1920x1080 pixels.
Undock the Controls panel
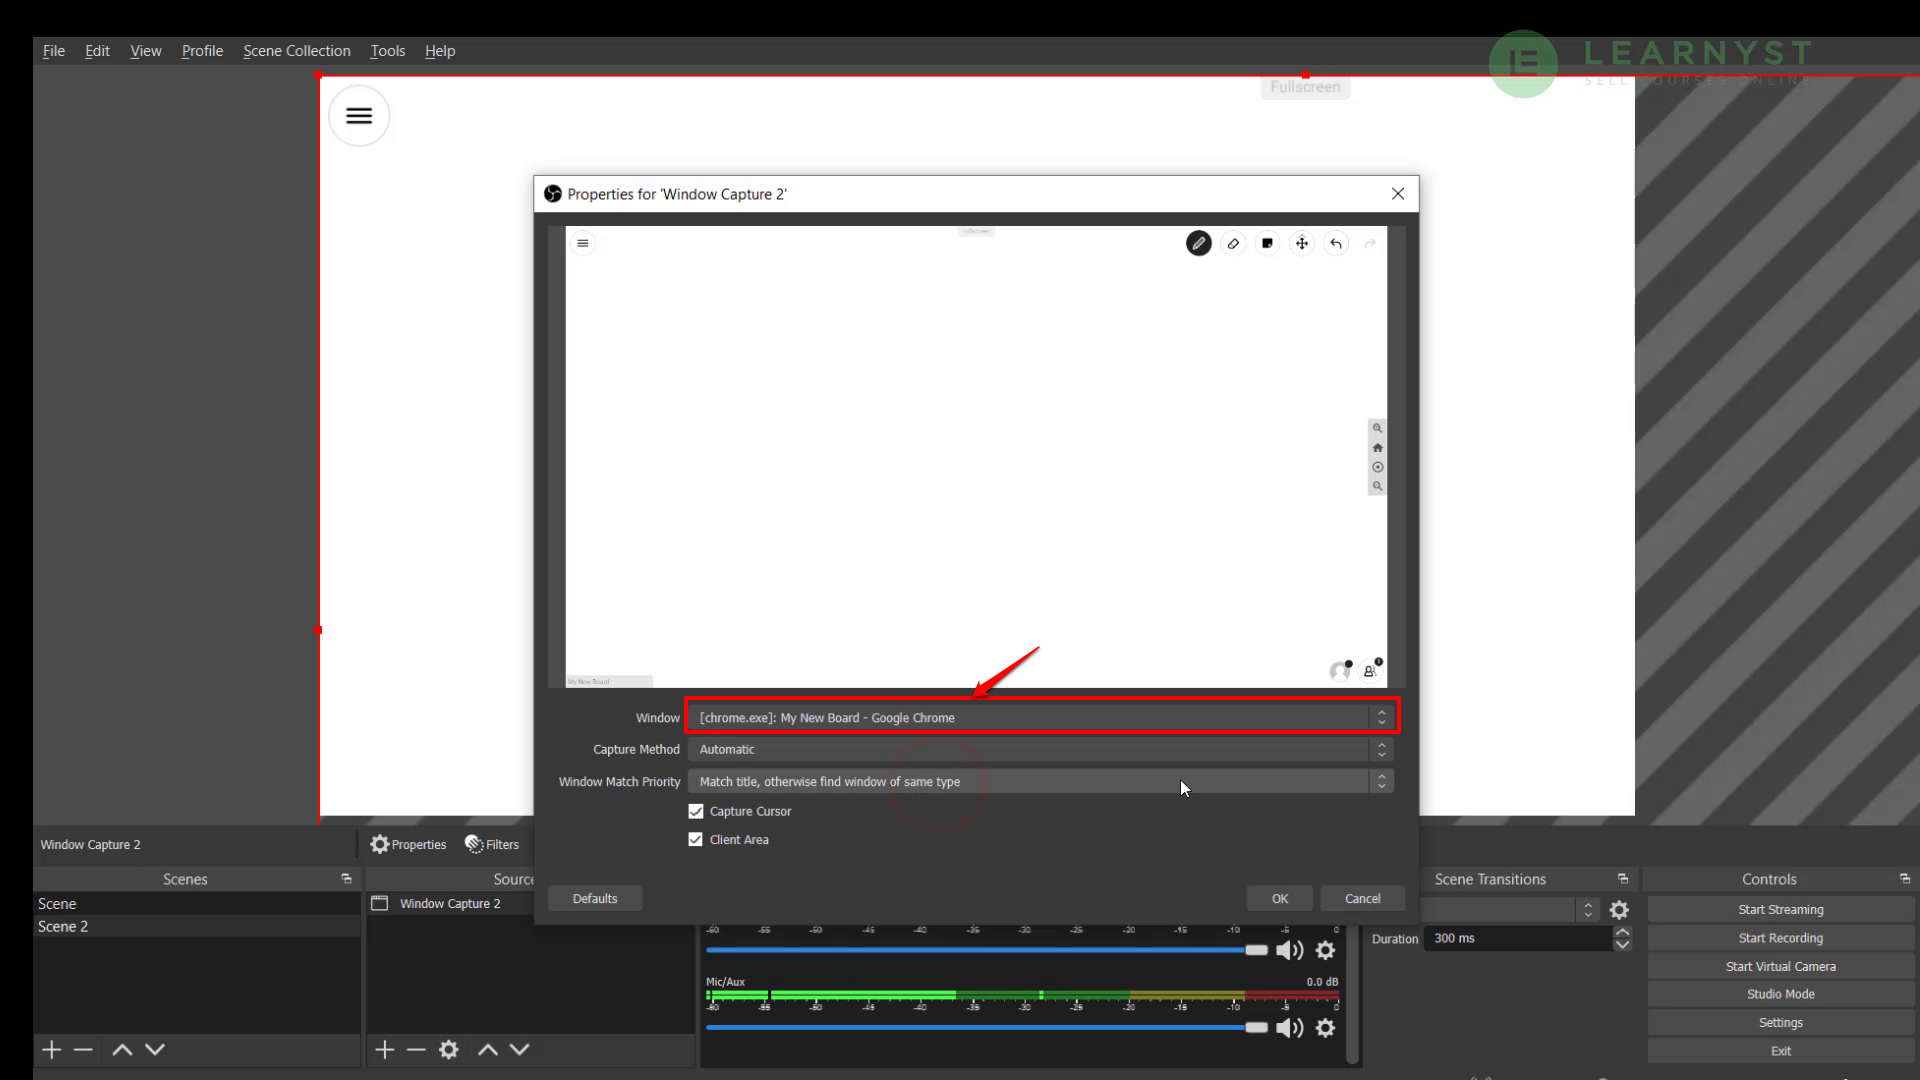1905,879
